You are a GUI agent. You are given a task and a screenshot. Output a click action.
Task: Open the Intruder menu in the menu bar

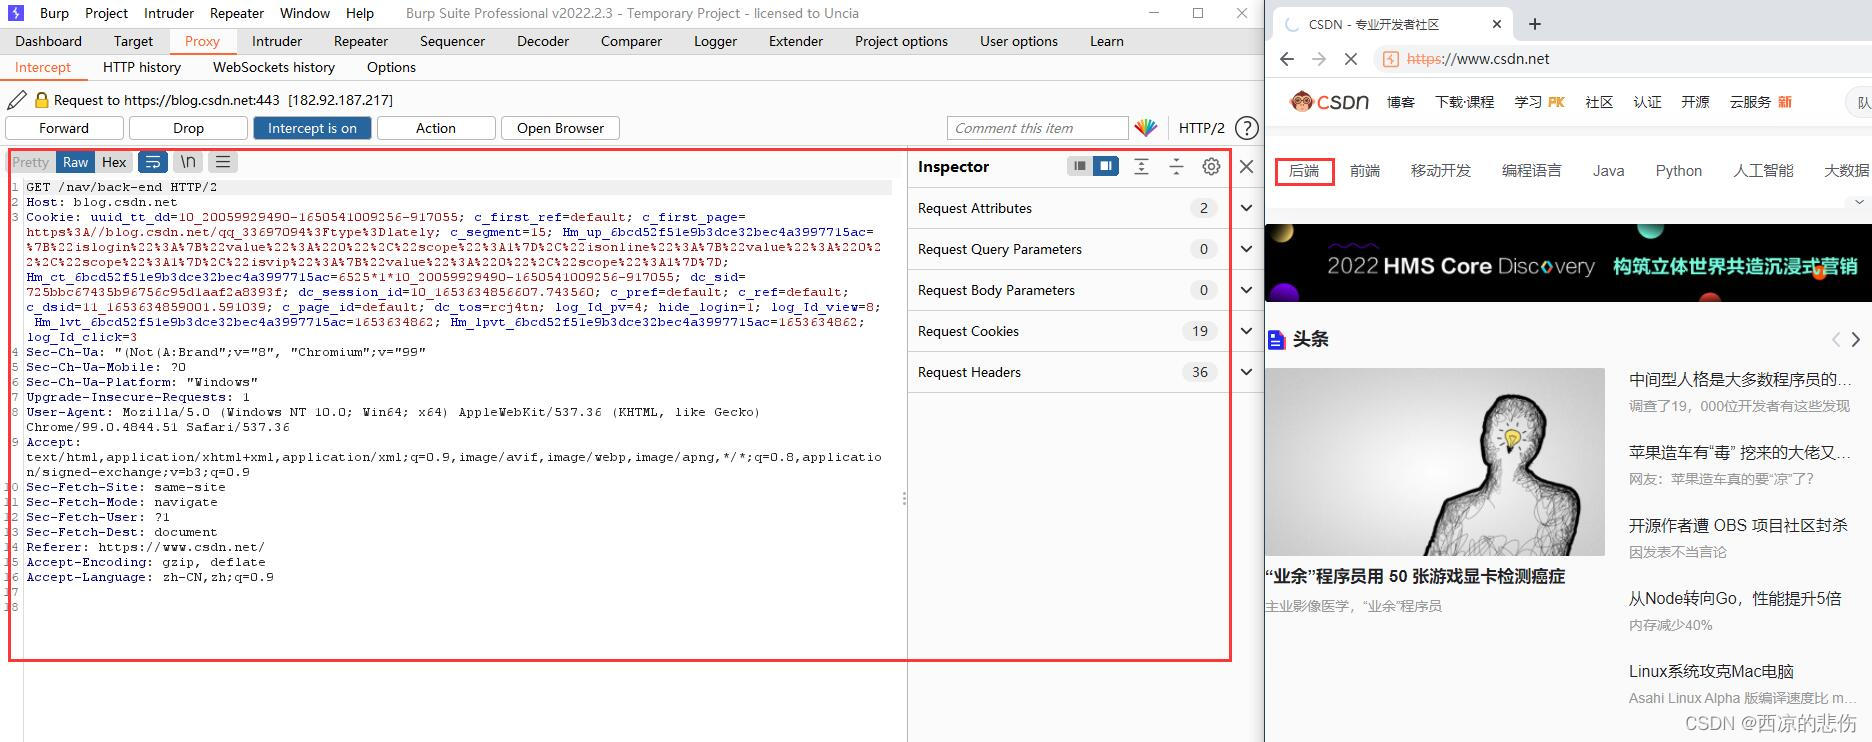pyautogui.click(x=169, y=13)
